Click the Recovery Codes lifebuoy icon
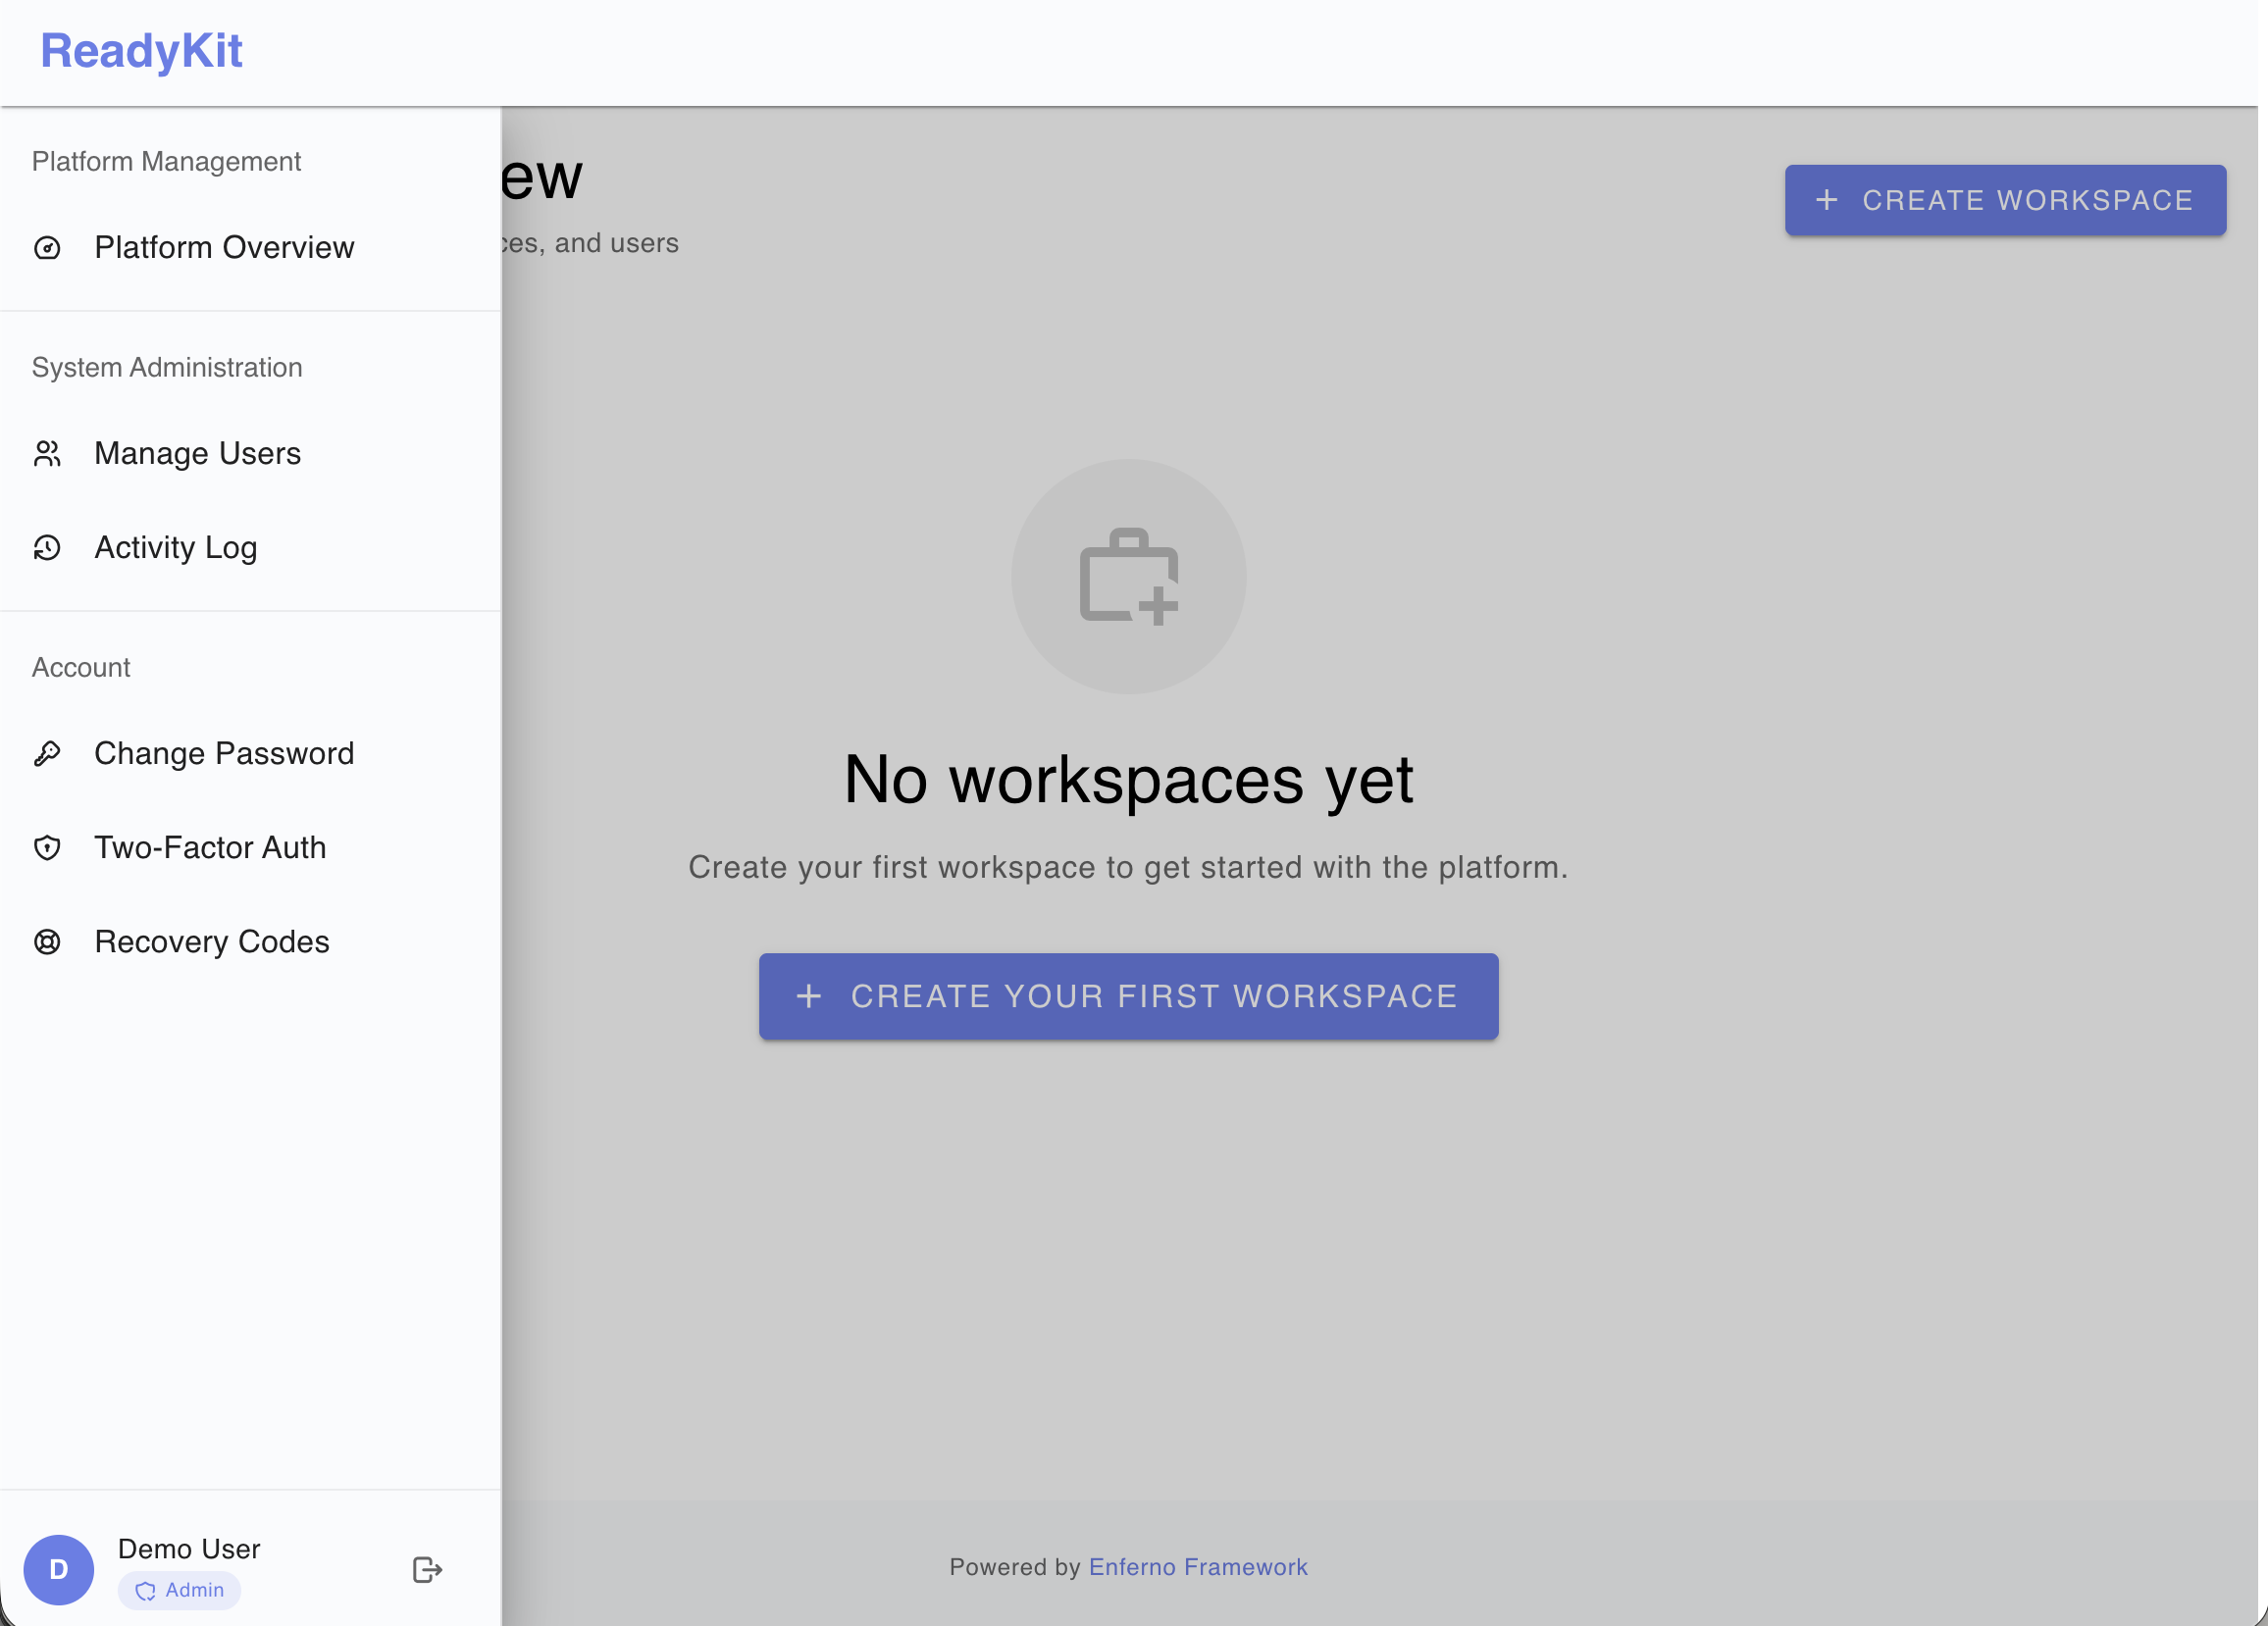 point(47,943)
